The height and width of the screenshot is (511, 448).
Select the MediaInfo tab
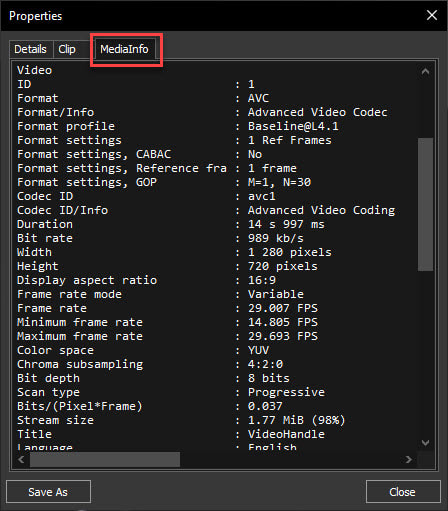click(x=125, y=49)
